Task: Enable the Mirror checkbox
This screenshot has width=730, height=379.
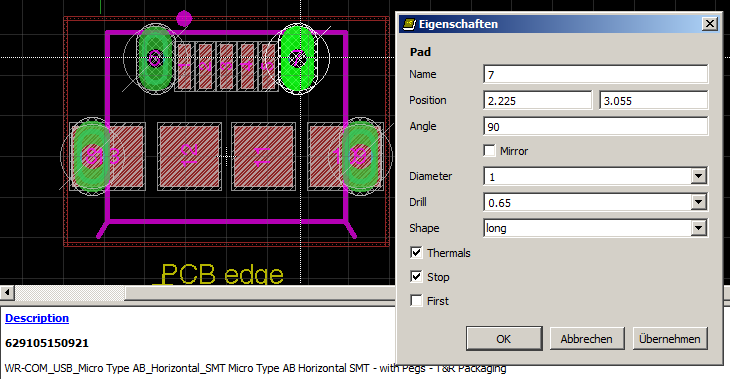Action: pyautogui.click(x=489, y=151)
